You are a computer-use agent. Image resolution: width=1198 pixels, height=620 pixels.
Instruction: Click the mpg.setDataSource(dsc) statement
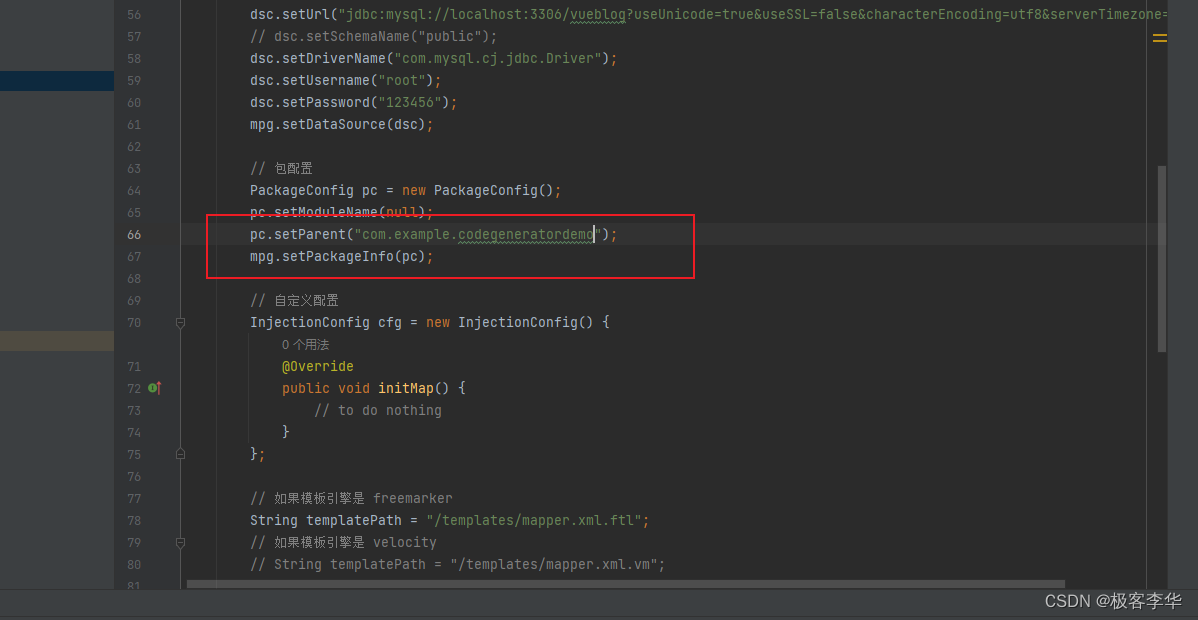click(342, 125)
